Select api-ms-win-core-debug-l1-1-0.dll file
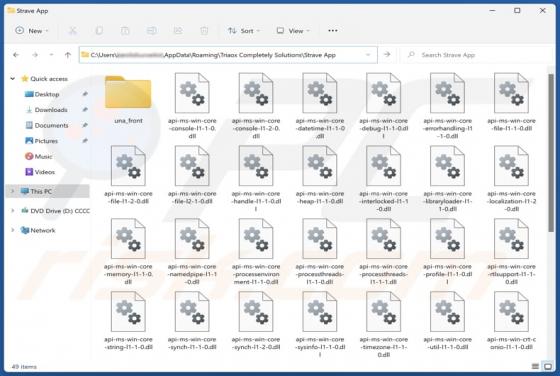 (x=384, y=106)
